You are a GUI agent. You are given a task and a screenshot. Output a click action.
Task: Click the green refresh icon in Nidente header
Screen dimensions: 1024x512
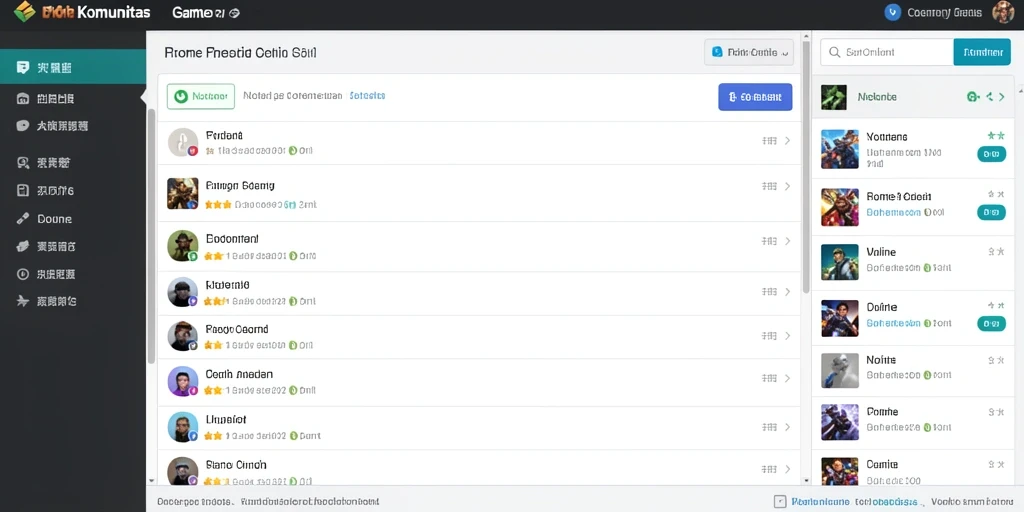[972, 97]
